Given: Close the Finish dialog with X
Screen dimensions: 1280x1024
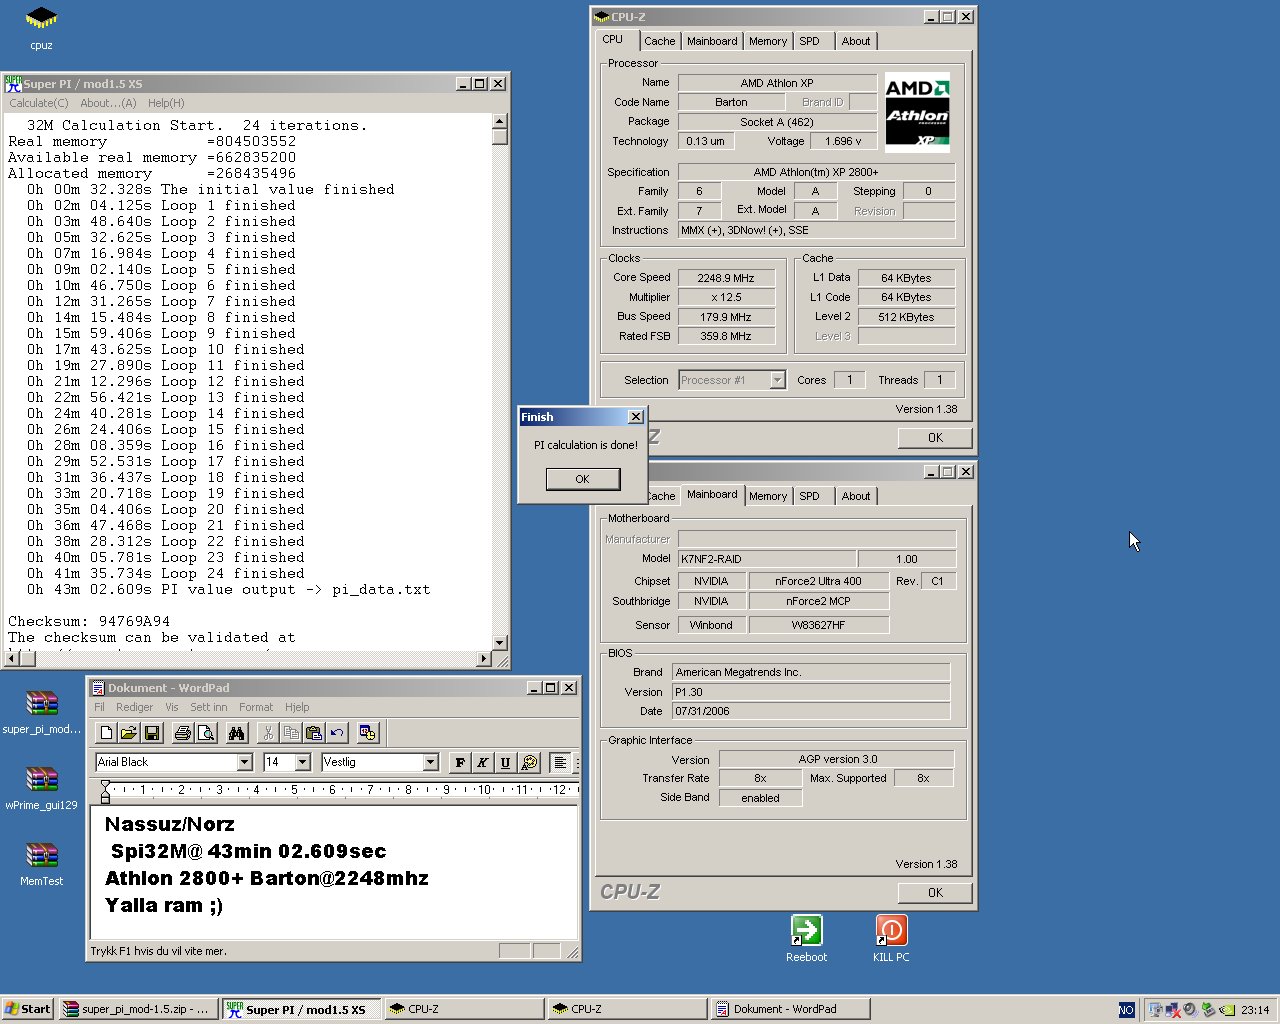Looking at the screenshot, I should pyautogui.click(x=636, y=417).
